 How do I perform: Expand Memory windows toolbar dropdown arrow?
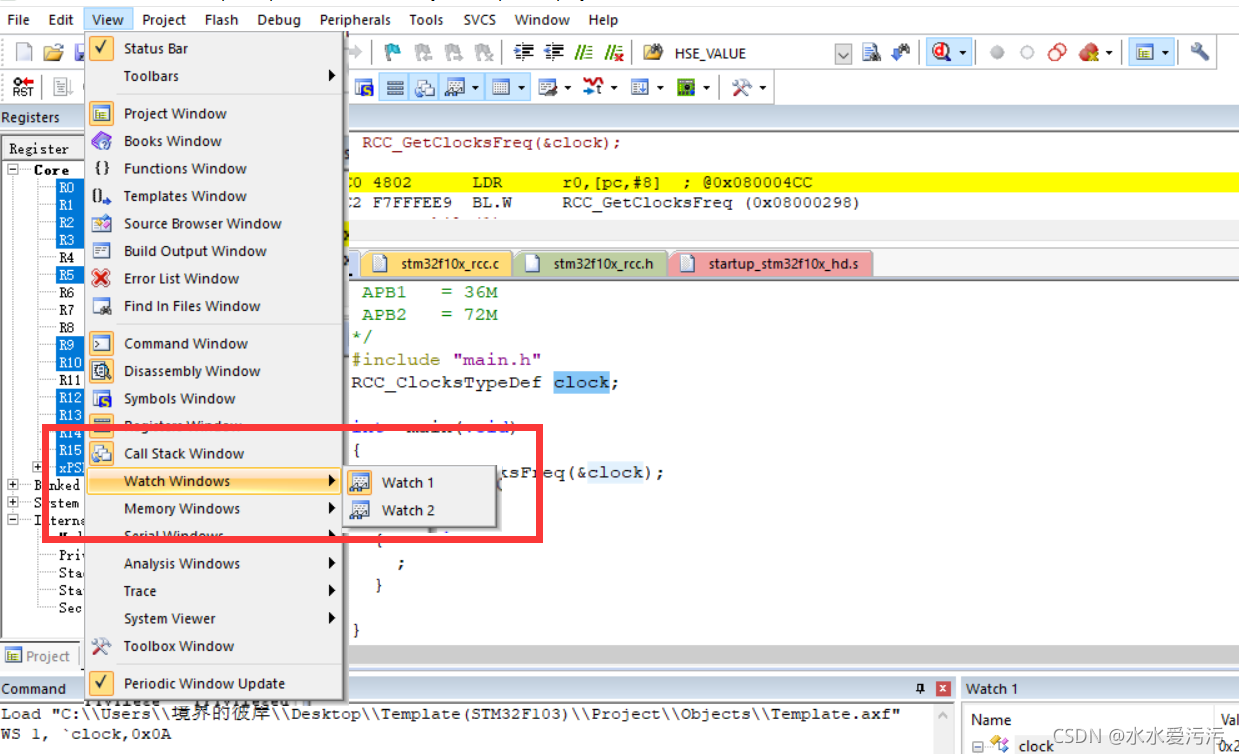[x=522, y=88]
